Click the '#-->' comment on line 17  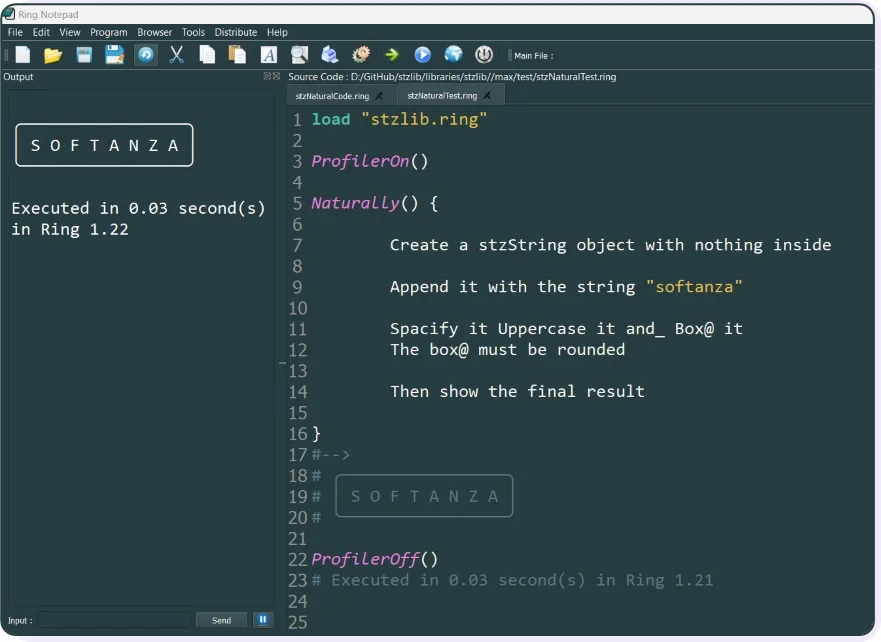[331, 454]
